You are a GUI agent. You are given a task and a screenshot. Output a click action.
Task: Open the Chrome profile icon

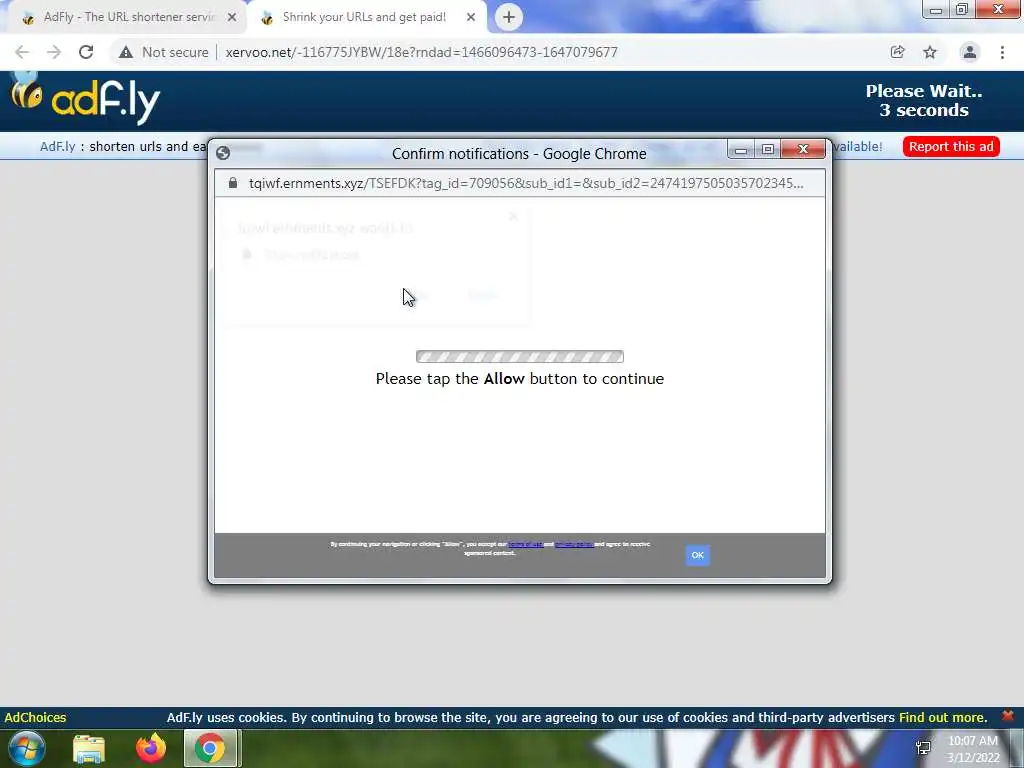point(970,52)
